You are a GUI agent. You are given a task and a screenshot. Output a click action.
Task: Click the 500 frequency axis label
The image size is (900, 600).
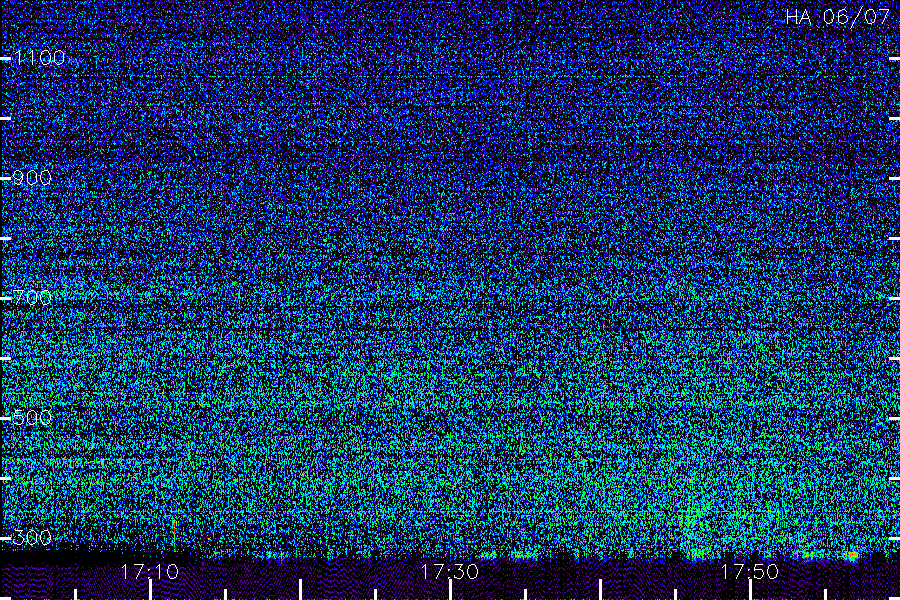pos(32,418)
